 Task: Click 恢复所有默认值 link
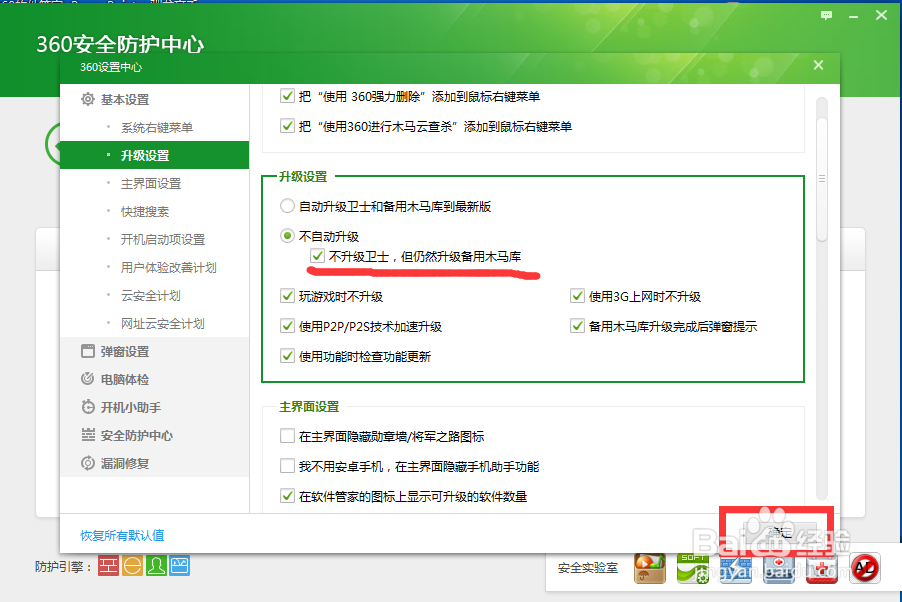coord(122,535)
